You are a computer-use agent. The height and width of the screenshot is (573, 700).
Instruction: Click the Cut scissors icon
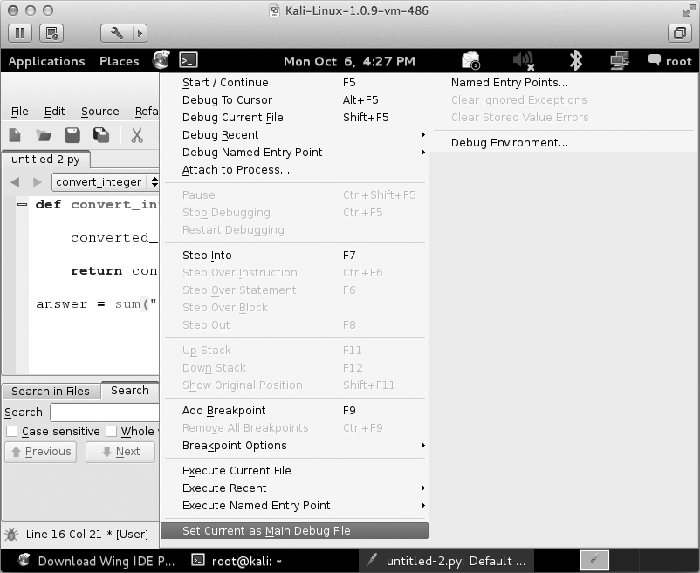point(137,135)
